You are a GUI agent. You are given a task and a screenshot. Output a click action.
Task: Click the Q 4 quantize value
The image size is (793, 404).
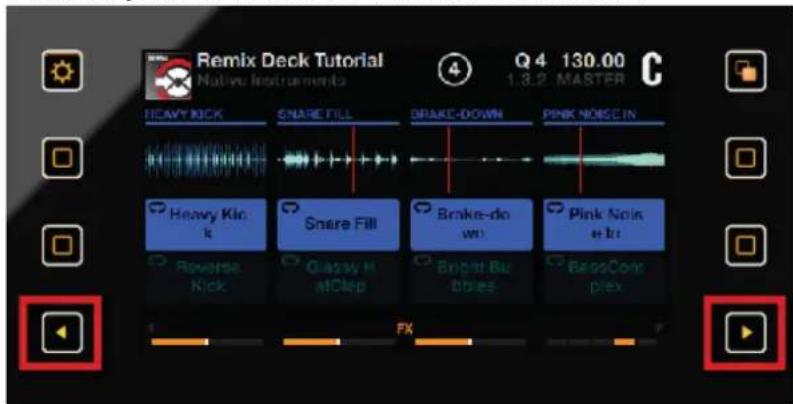(x=531, y=61)
